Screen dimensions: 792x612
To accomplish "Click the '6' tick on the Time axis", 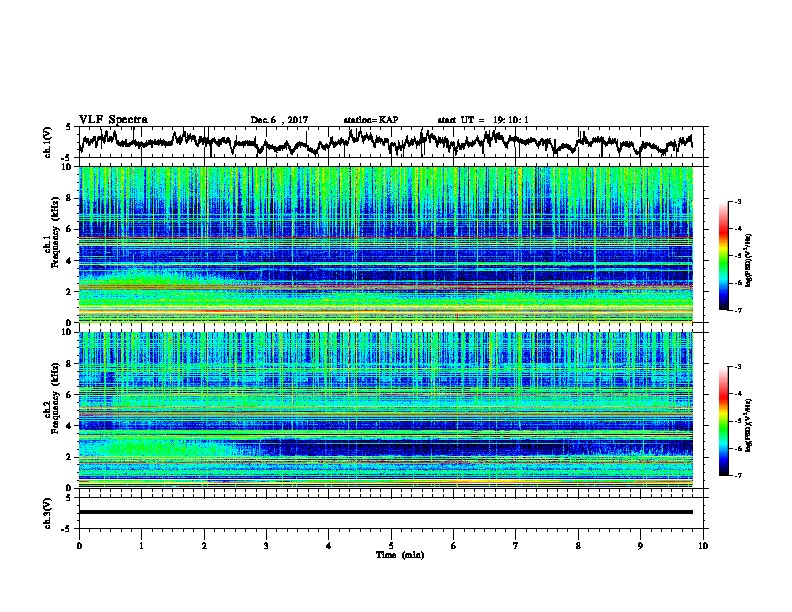I will (x=453, y=546).
